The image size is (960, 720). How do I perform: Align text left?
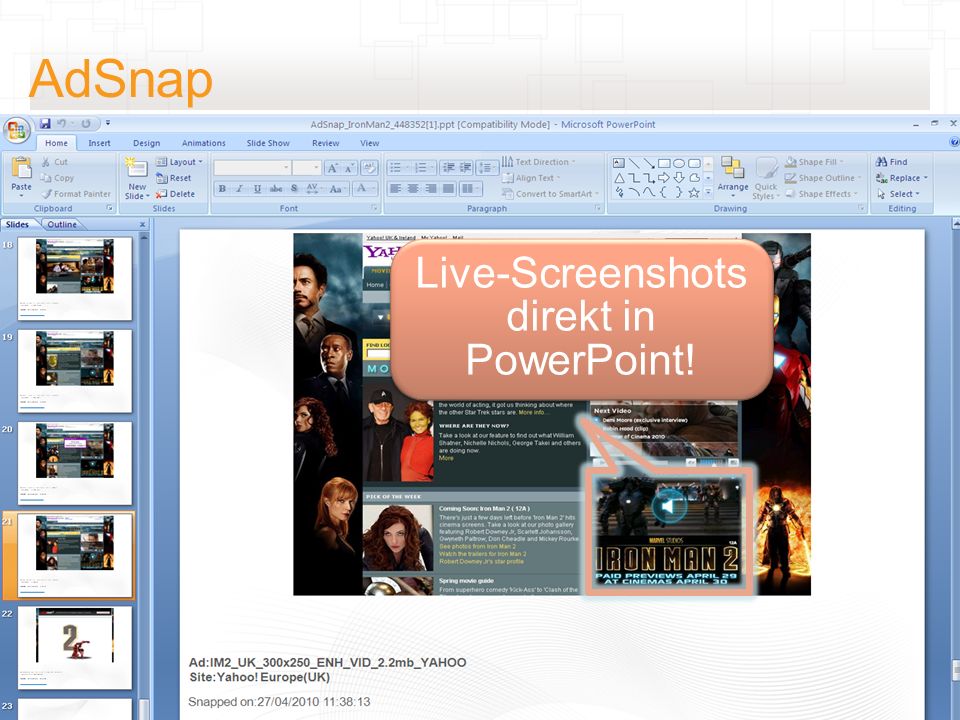point(396,189)
